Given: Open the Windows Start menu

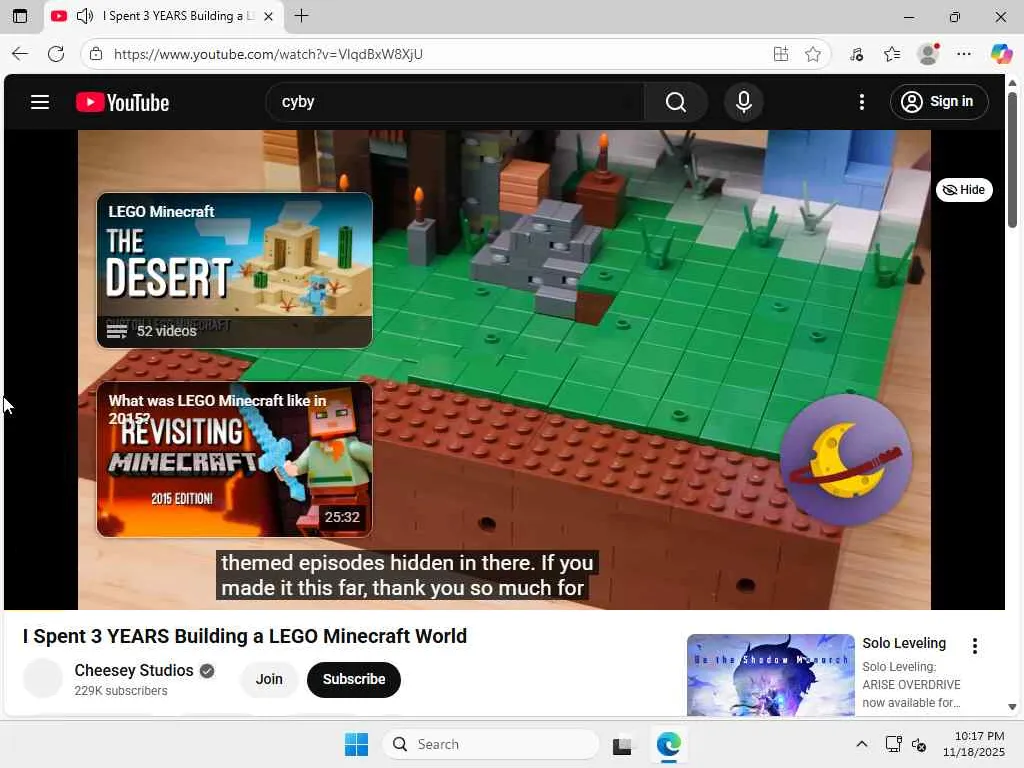Looking at the screenshot, I should 357,744.
